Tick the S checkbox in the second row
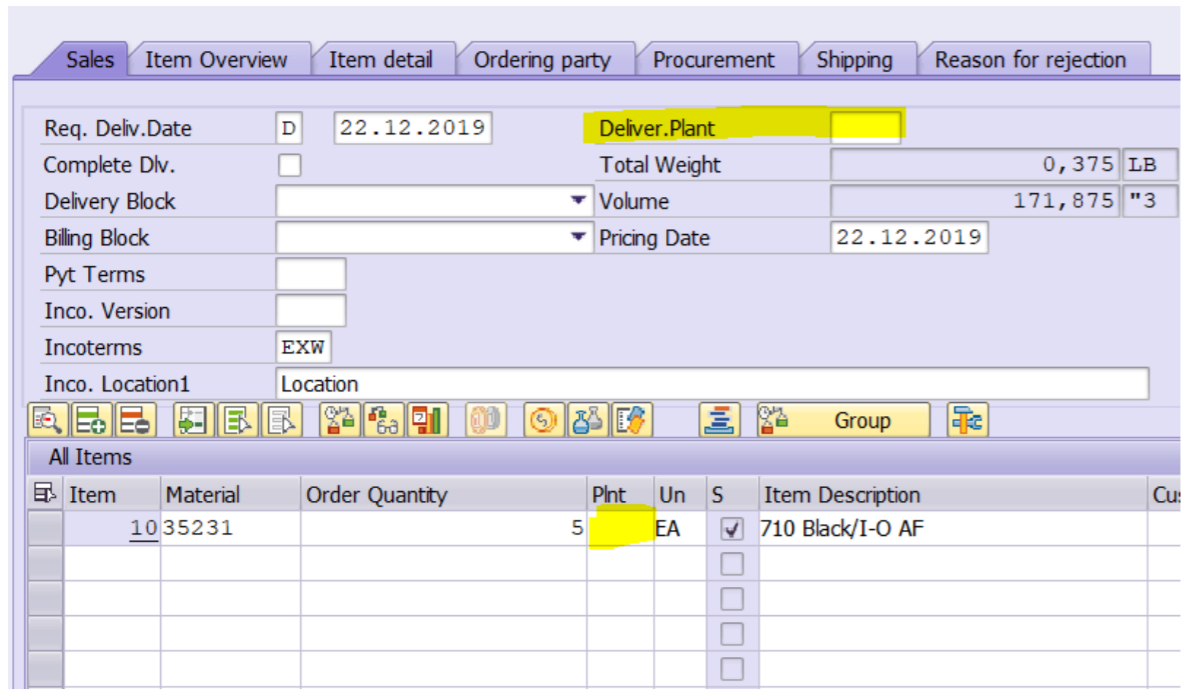This screenshot has width=1191, height=692. (x=732, y=564)
